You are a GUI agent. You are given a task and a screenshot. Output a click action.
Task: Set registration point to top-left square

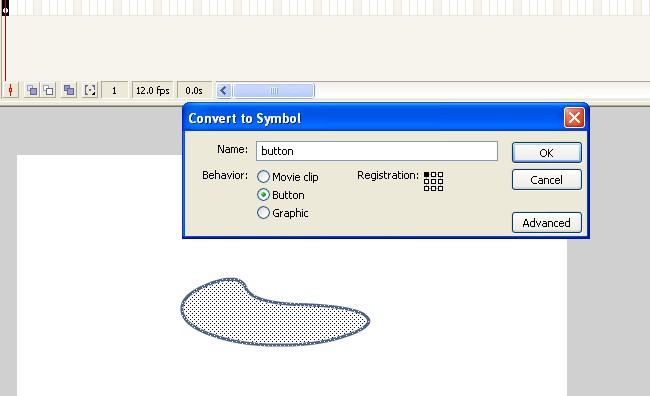coord(427,175)
